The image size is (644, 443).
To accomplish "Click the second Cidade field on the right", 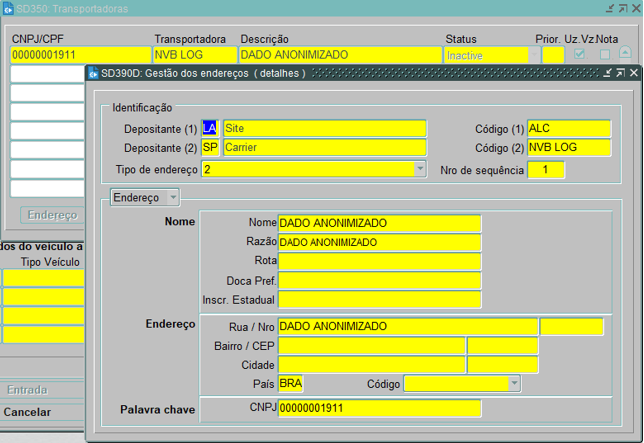I will [502, 365].
